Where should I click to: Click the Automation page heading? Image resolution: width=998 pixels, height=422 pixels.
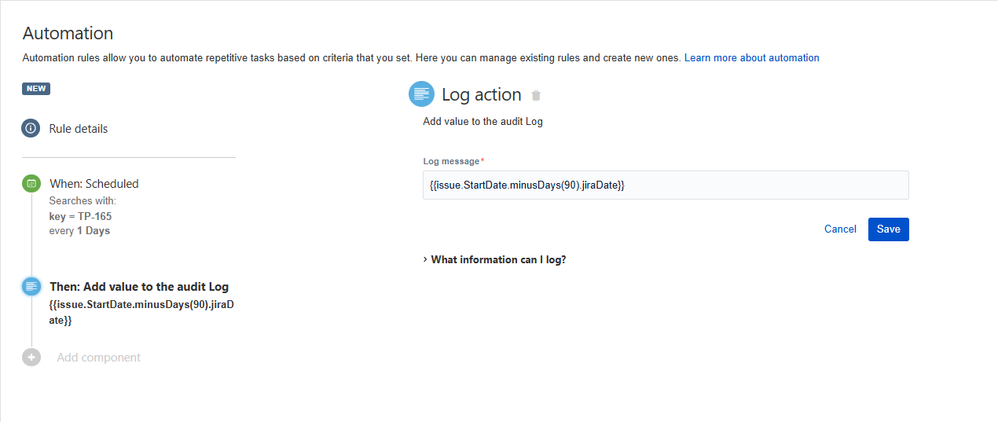[67, 33]
